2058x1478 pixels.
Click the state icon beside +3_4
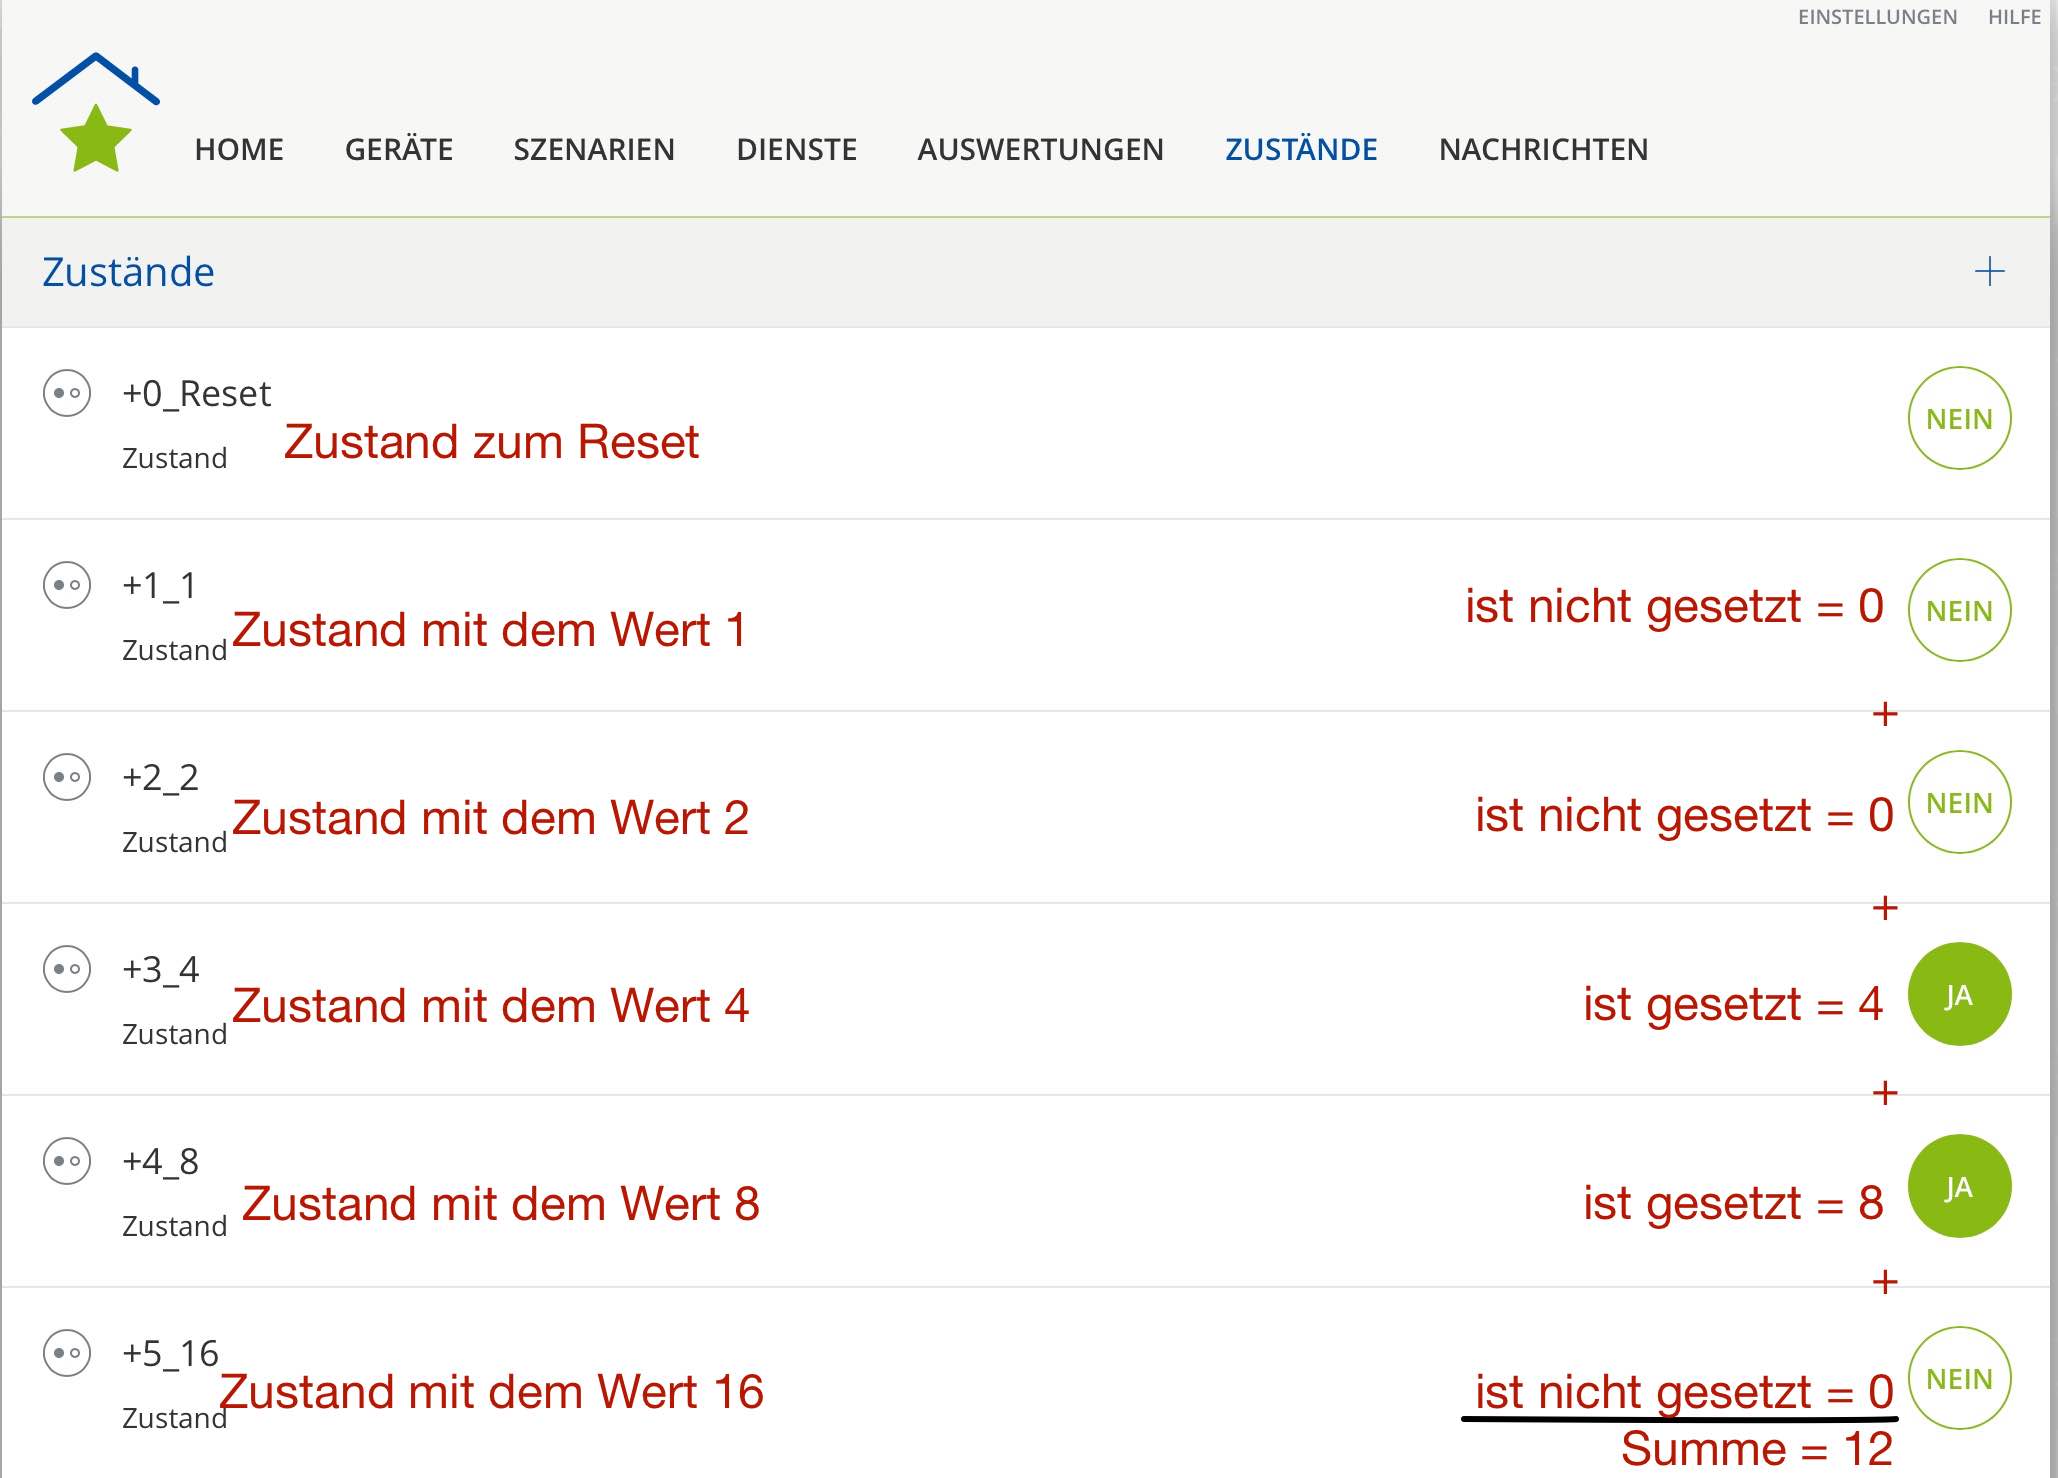[x=67, y=969]
